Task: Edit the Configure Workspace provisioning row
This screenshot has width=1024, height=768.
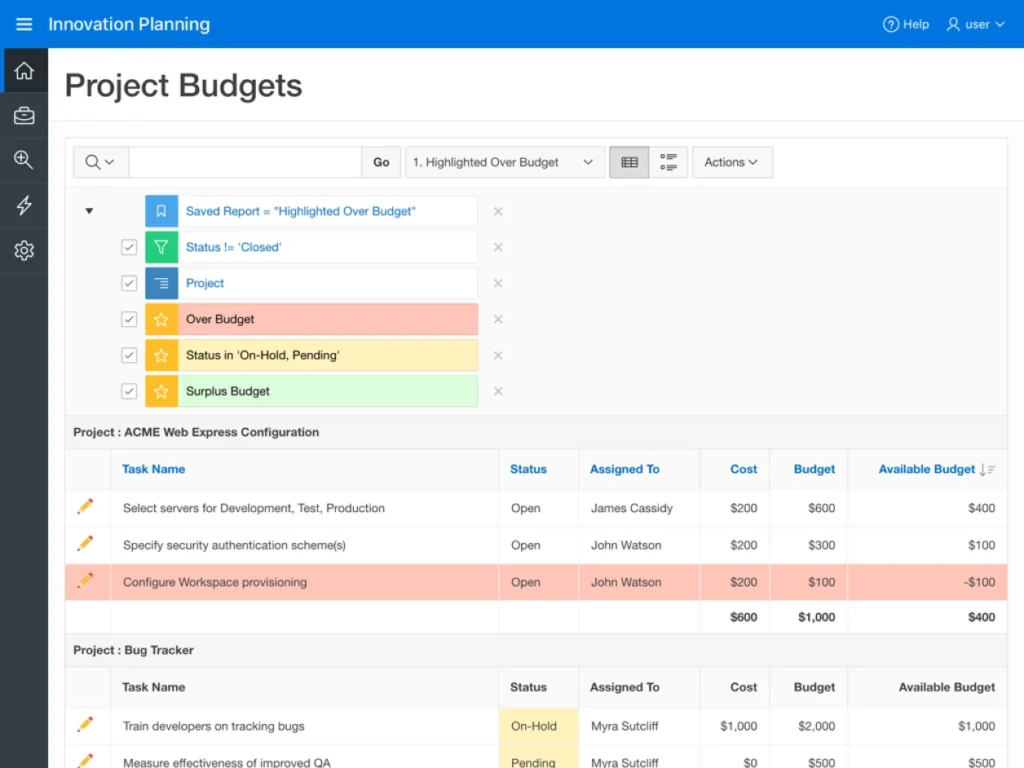Action: point(85,581)
